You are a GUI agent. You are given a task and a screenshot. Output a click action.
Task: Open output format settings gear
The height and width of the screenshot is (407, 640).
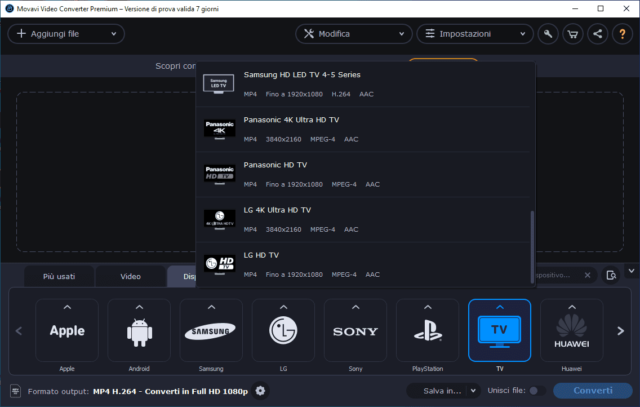261,390
